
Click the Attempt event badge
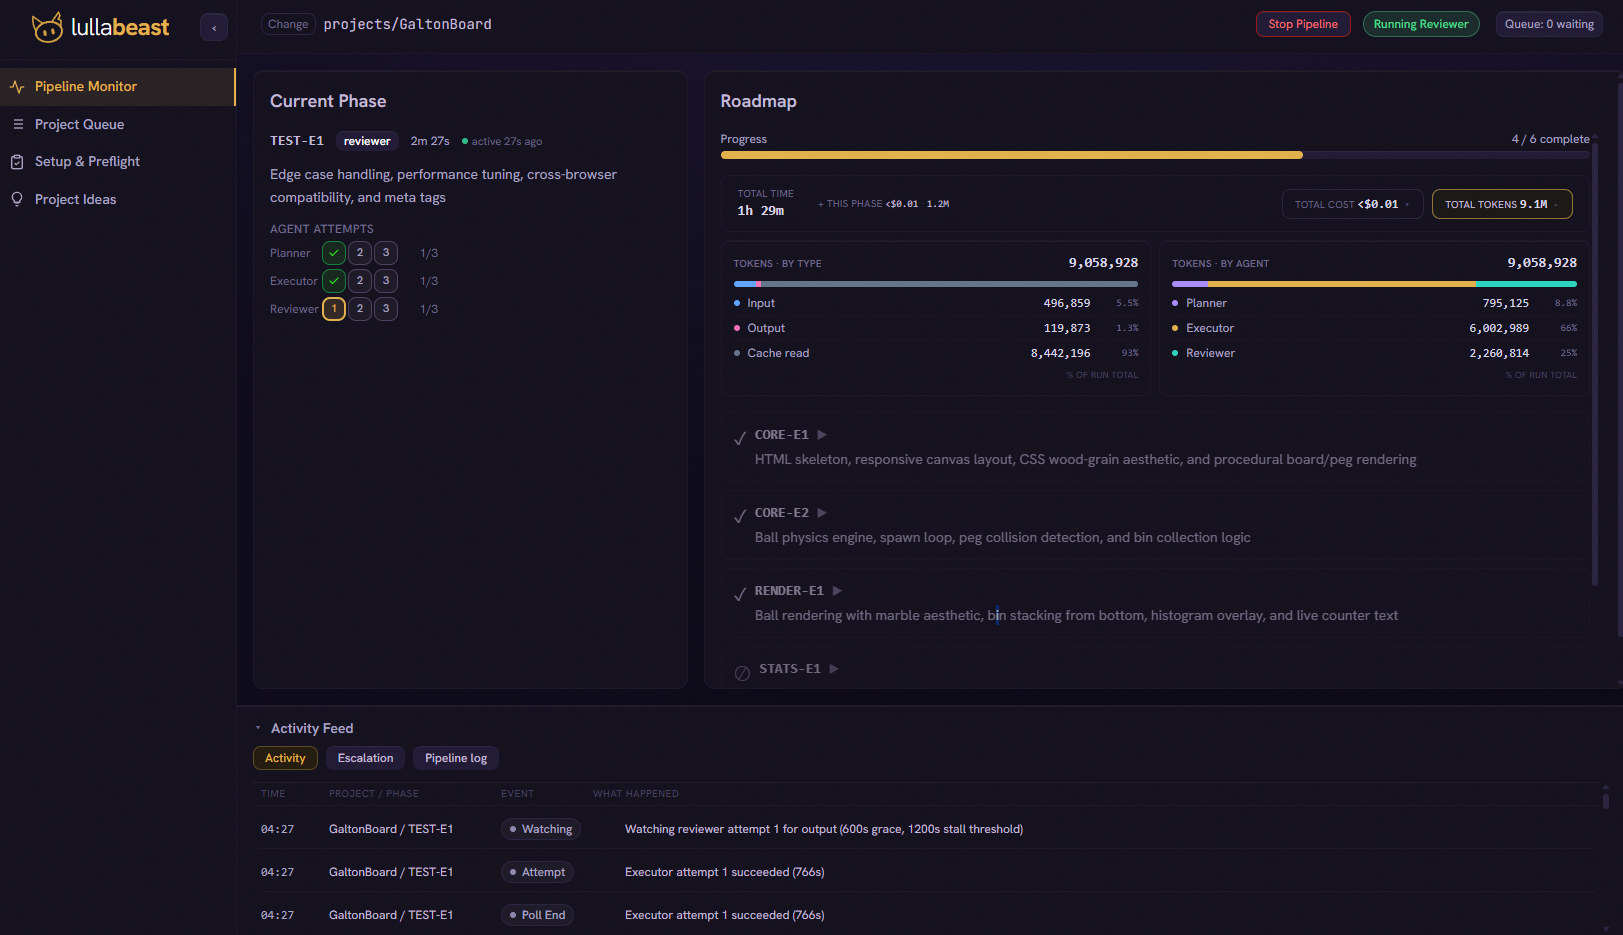coord(537,872)
